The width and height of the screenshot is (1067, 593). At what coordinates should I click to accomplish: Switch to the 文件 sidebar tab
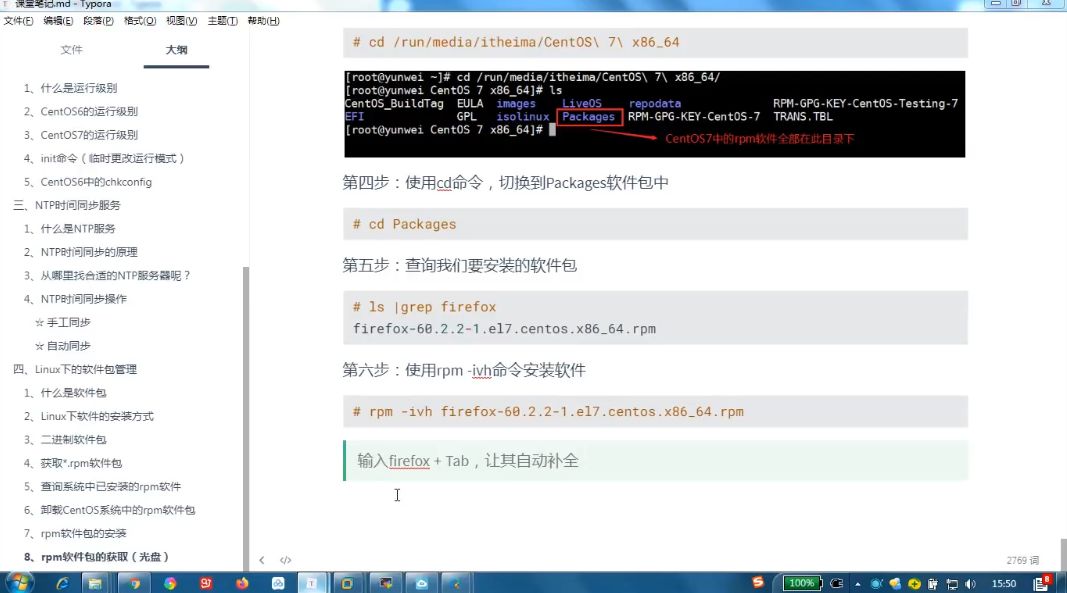tap(72, 50)
